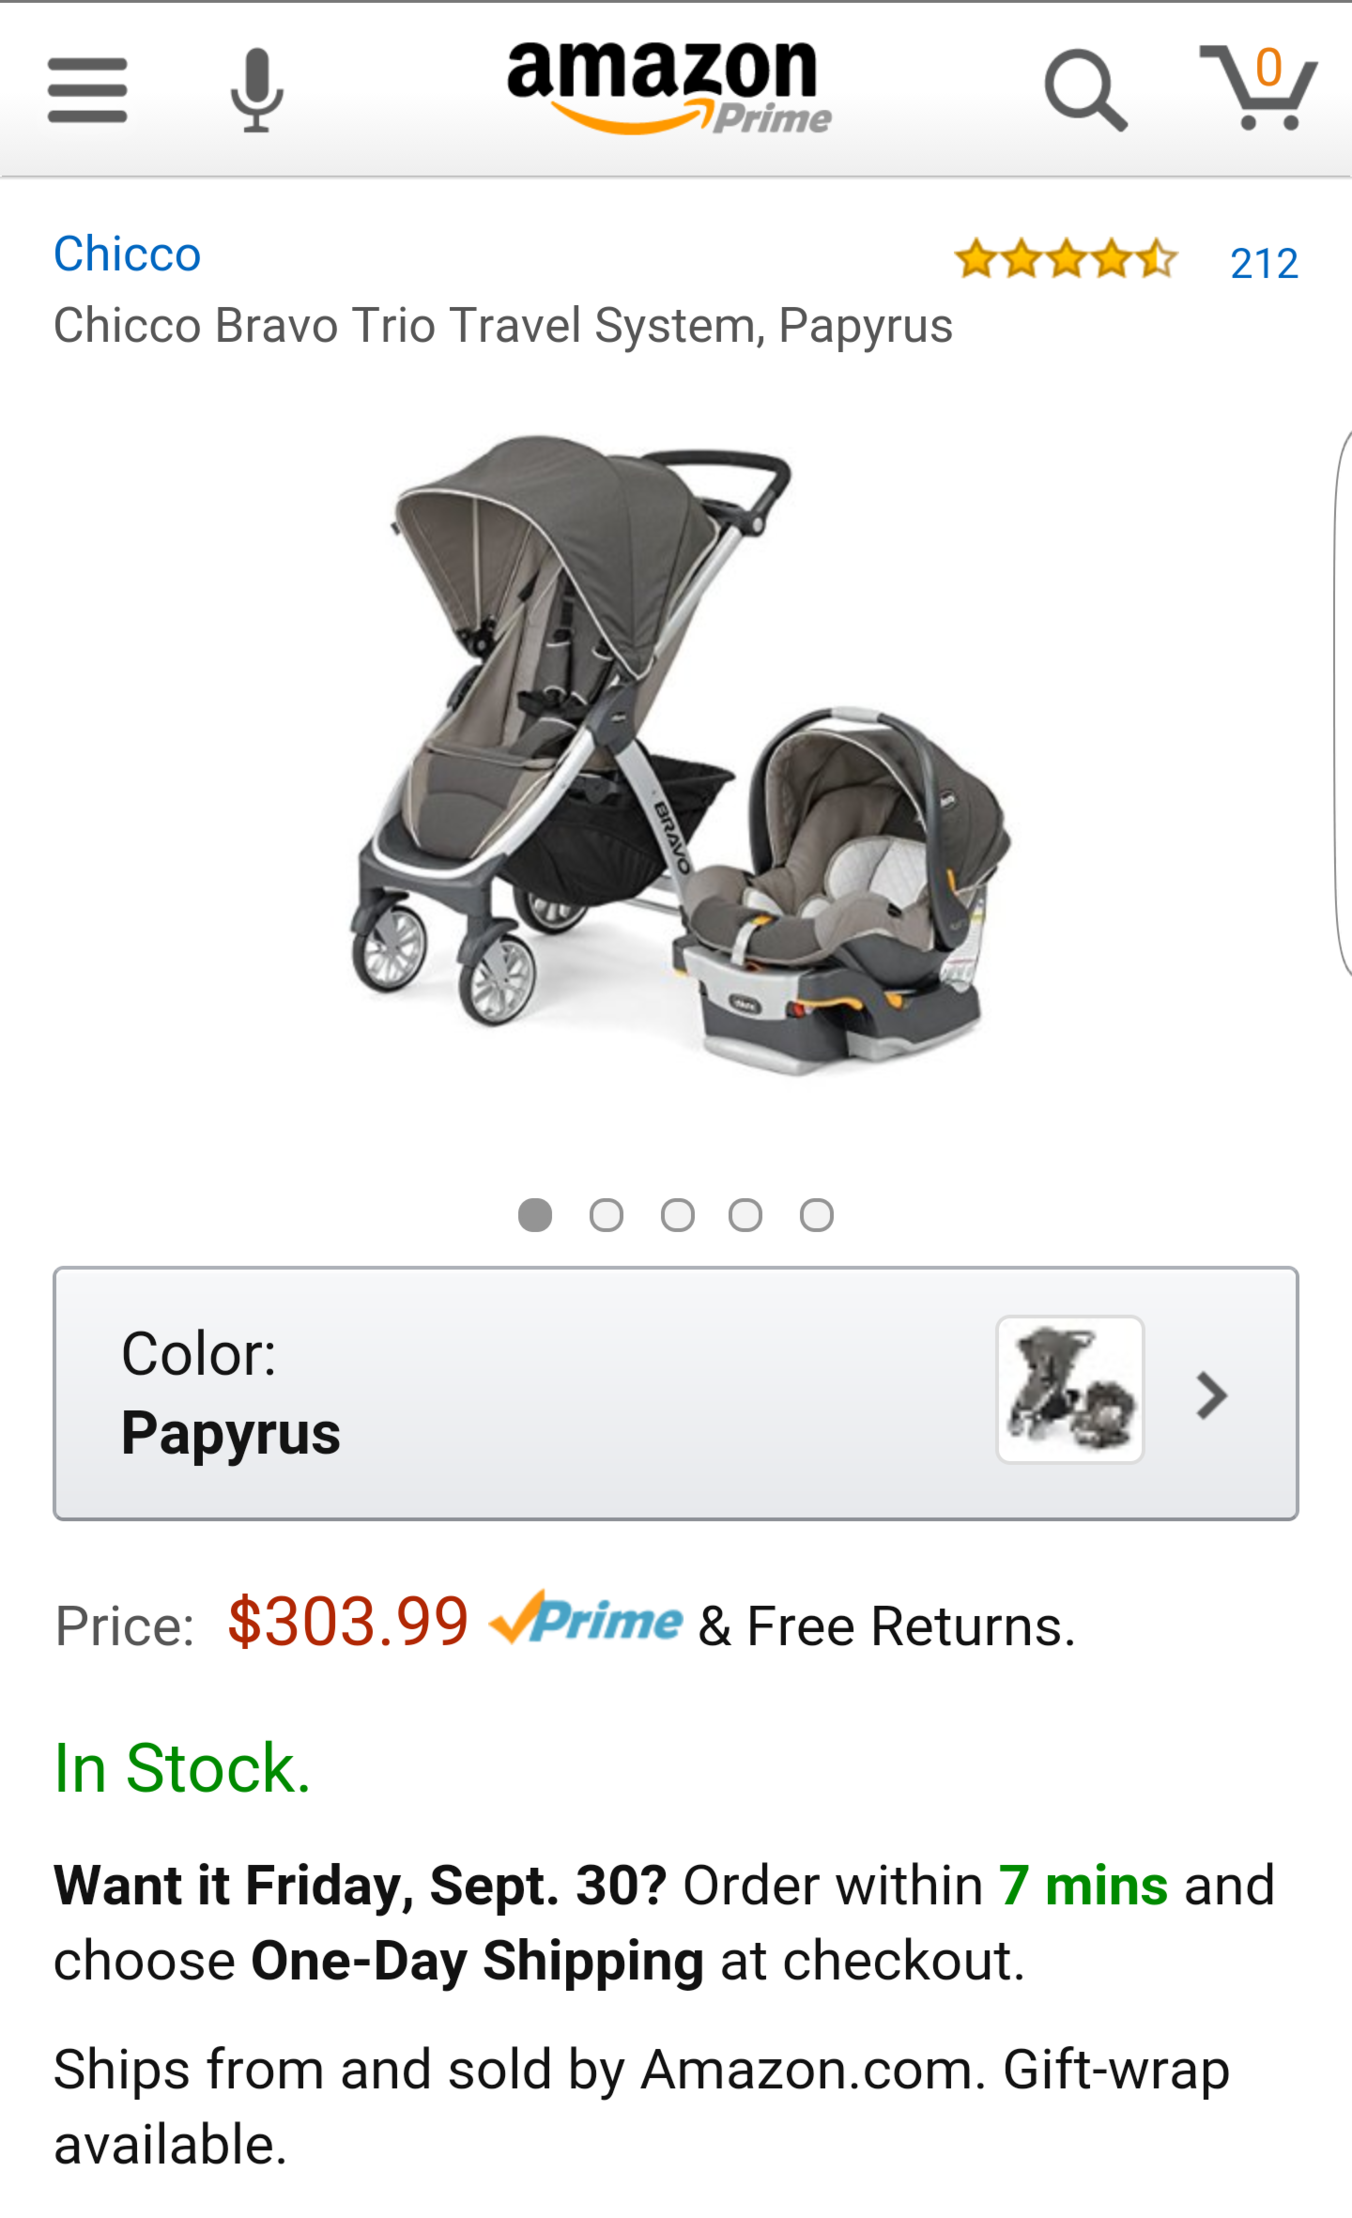This screenshot has height=2218, width=1352.
Task: Go home via the Amazon Prime logo
Action: pyautogui.click(x=669, y=87)
